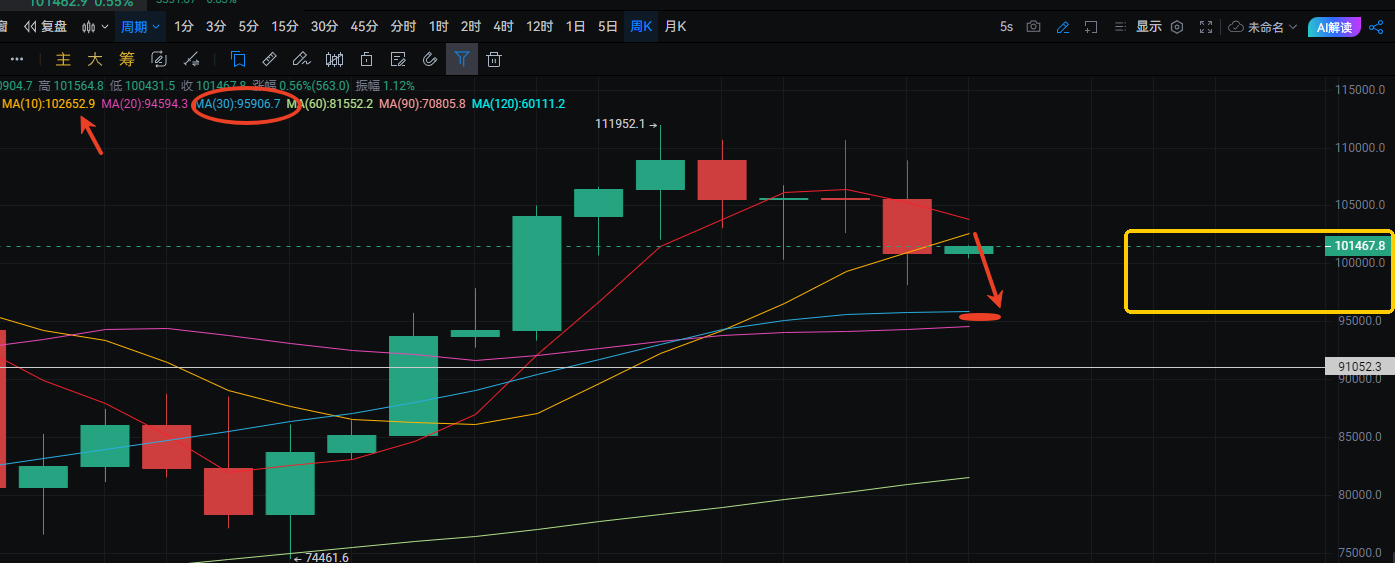Switch to 1日 daily chart

pyautogui.click(x=575, y=27)
